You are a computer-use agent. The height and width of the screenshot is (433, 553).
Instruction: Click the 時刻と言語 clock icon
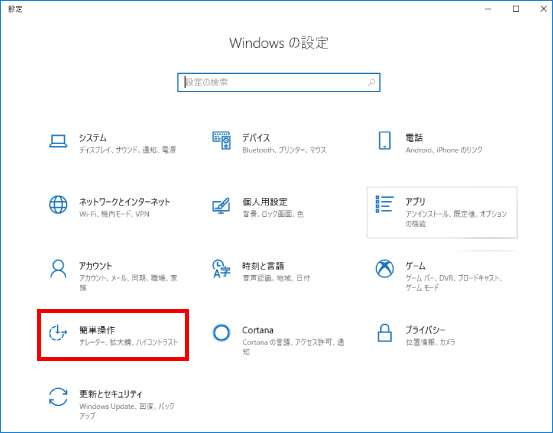pyautogui.click(x=221, y=269)
